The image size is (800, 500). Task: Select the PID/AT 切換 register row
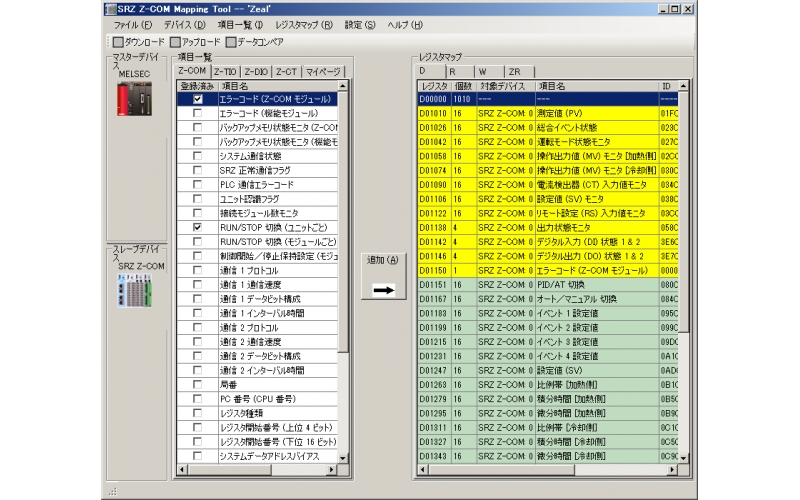(548, 285)
